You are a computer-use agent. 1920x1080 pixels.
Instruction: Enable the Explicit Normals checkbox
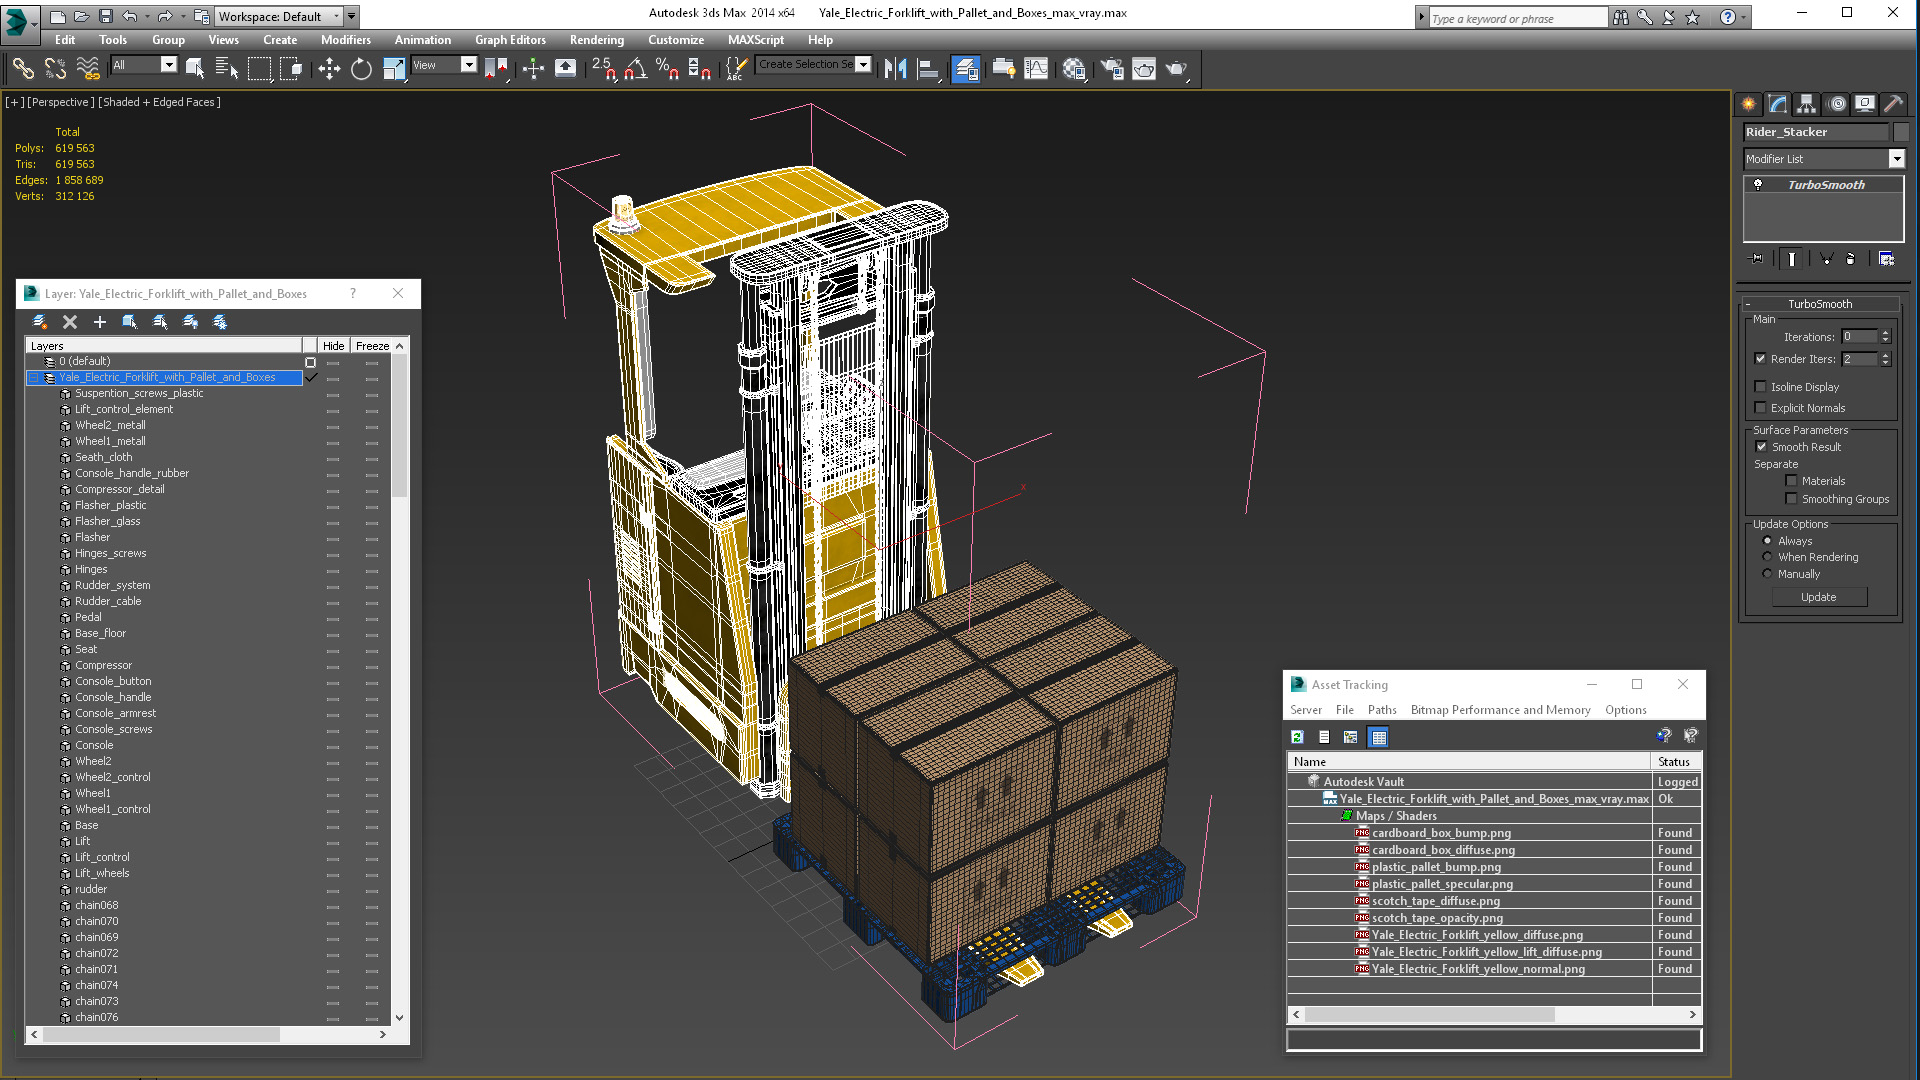pyautogui.click(x=1760, y=408)
